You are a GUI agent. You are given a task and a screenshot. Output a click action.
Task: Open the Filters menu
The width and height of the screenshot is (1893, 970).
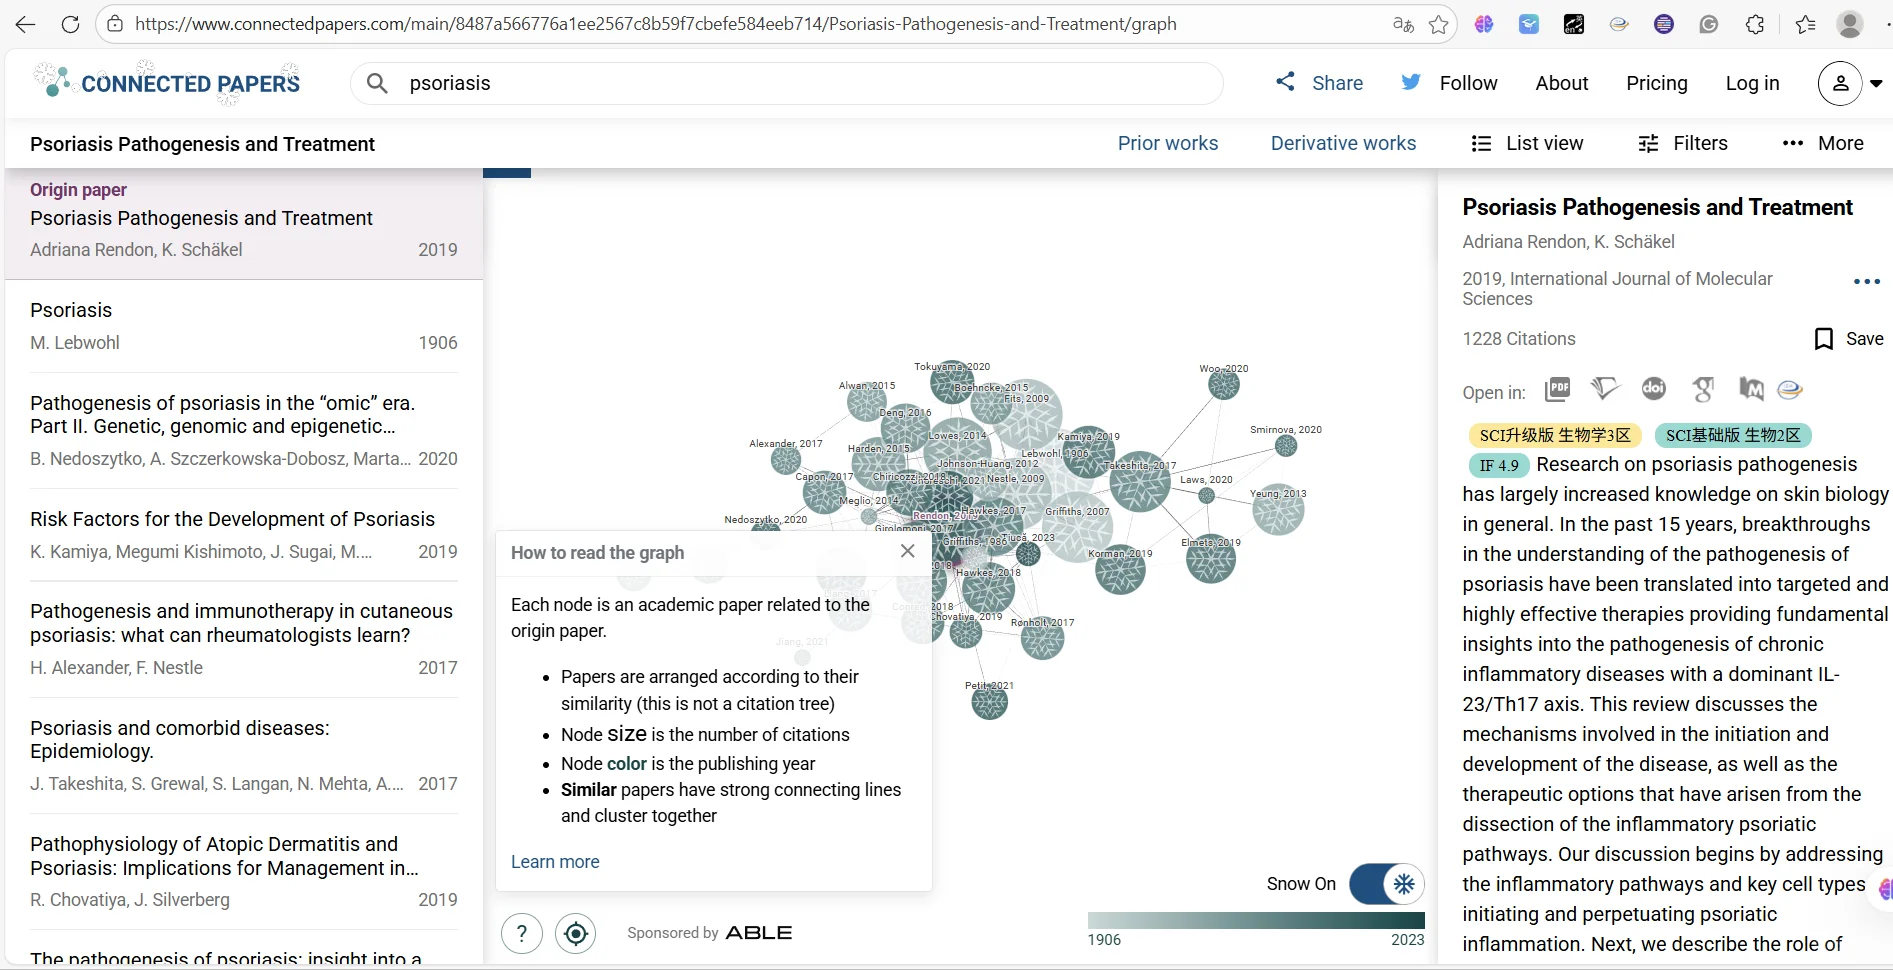coord(1683,143)
